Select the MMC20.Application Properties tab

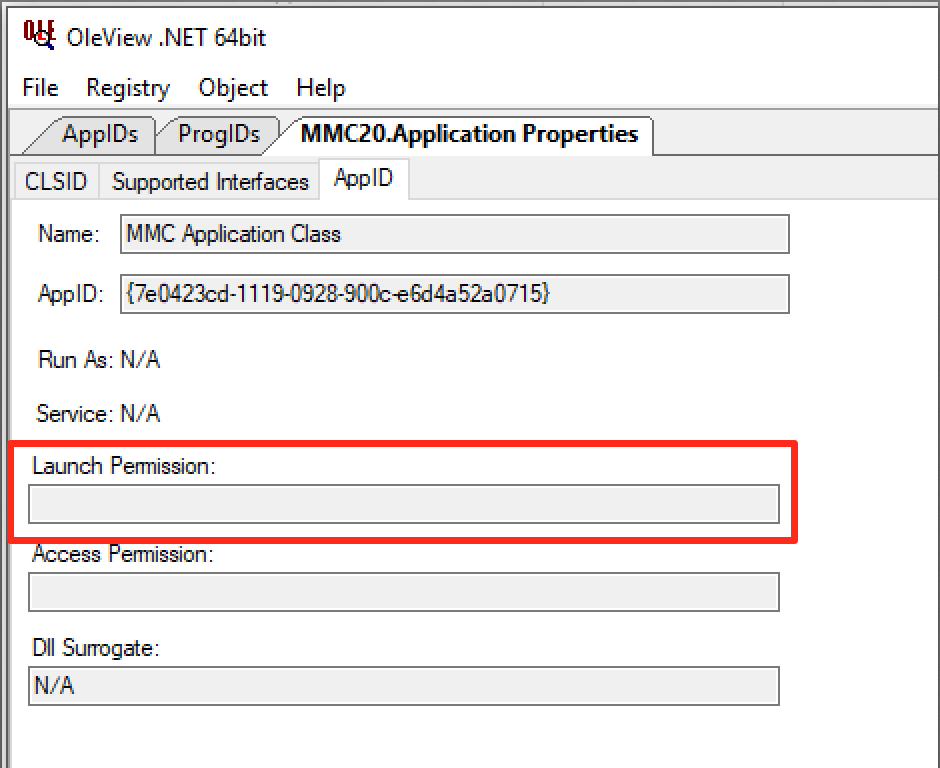[x=469, y=134]
